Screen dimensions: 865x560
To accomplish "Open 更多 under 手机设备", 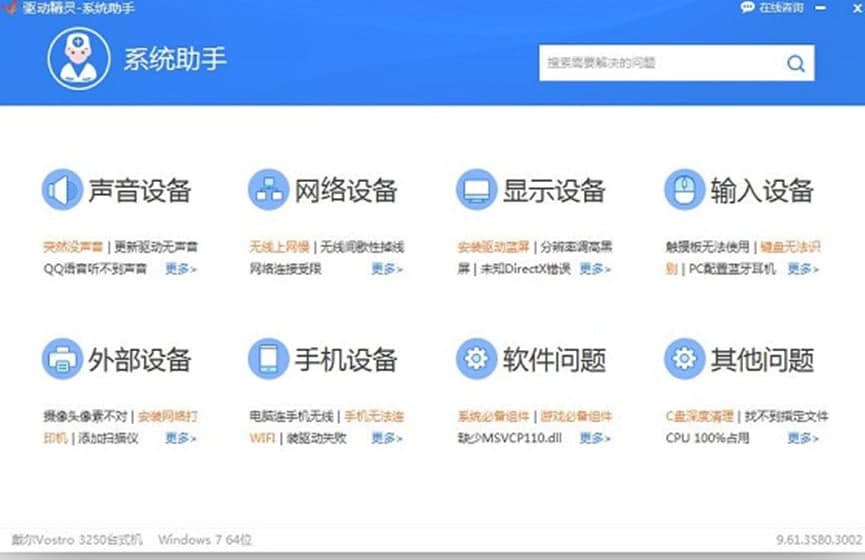I will click(387, 438).
